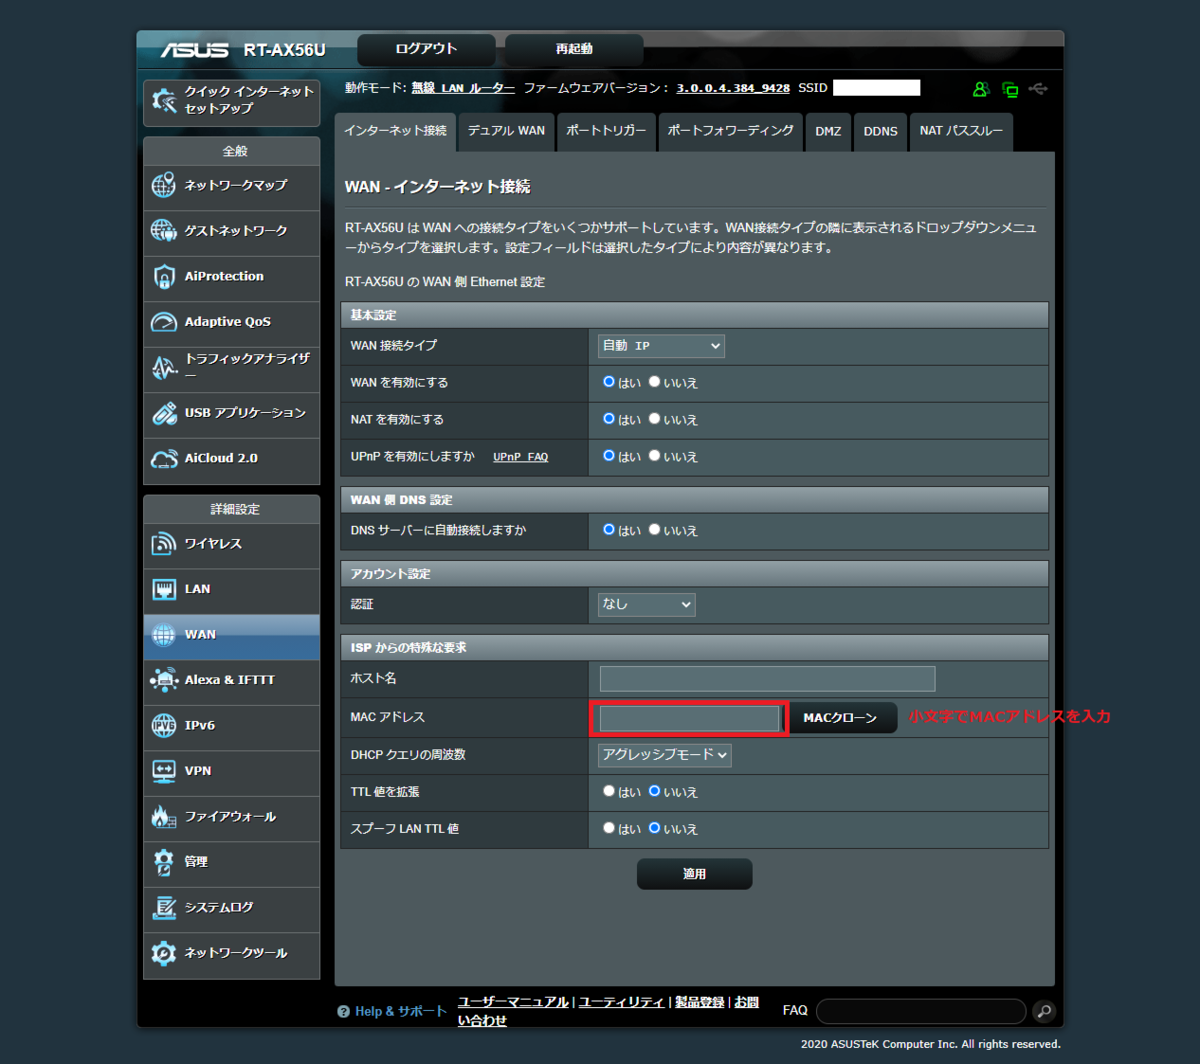The width and height of the screenshot is (1200, 1064).
Task: Click the MAC アドレス input field
Action: pos(689,718)
